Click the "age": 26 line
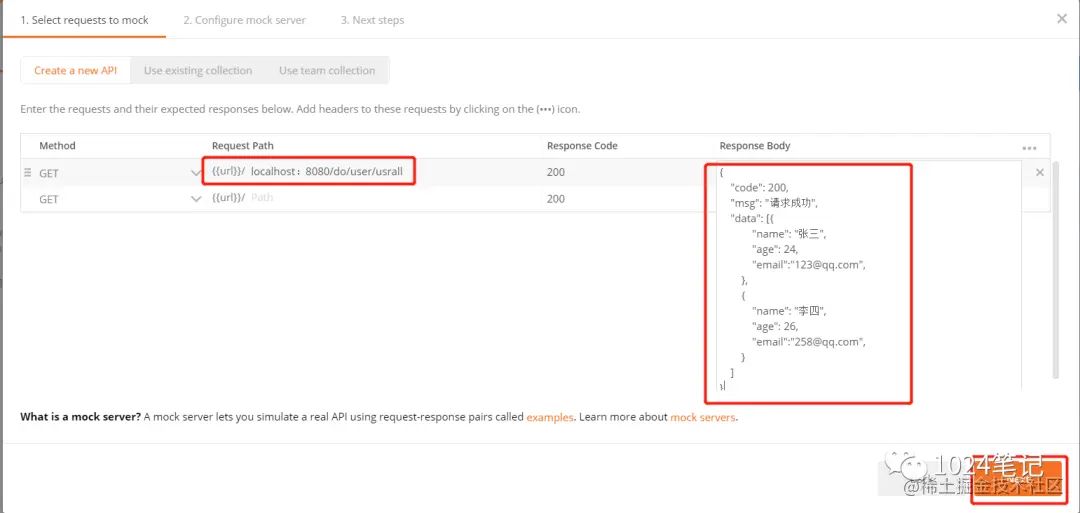Screen dimensions: 1080x513 (775, 326)
